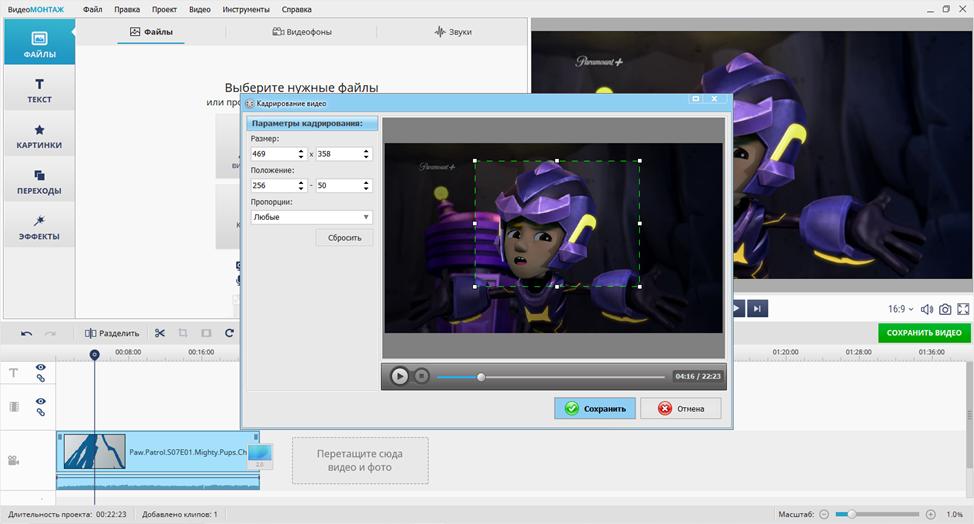This screenshot has height=524, width=974.
Task: Toggle link icon on overlay track
Action: [x=40, y=412]
